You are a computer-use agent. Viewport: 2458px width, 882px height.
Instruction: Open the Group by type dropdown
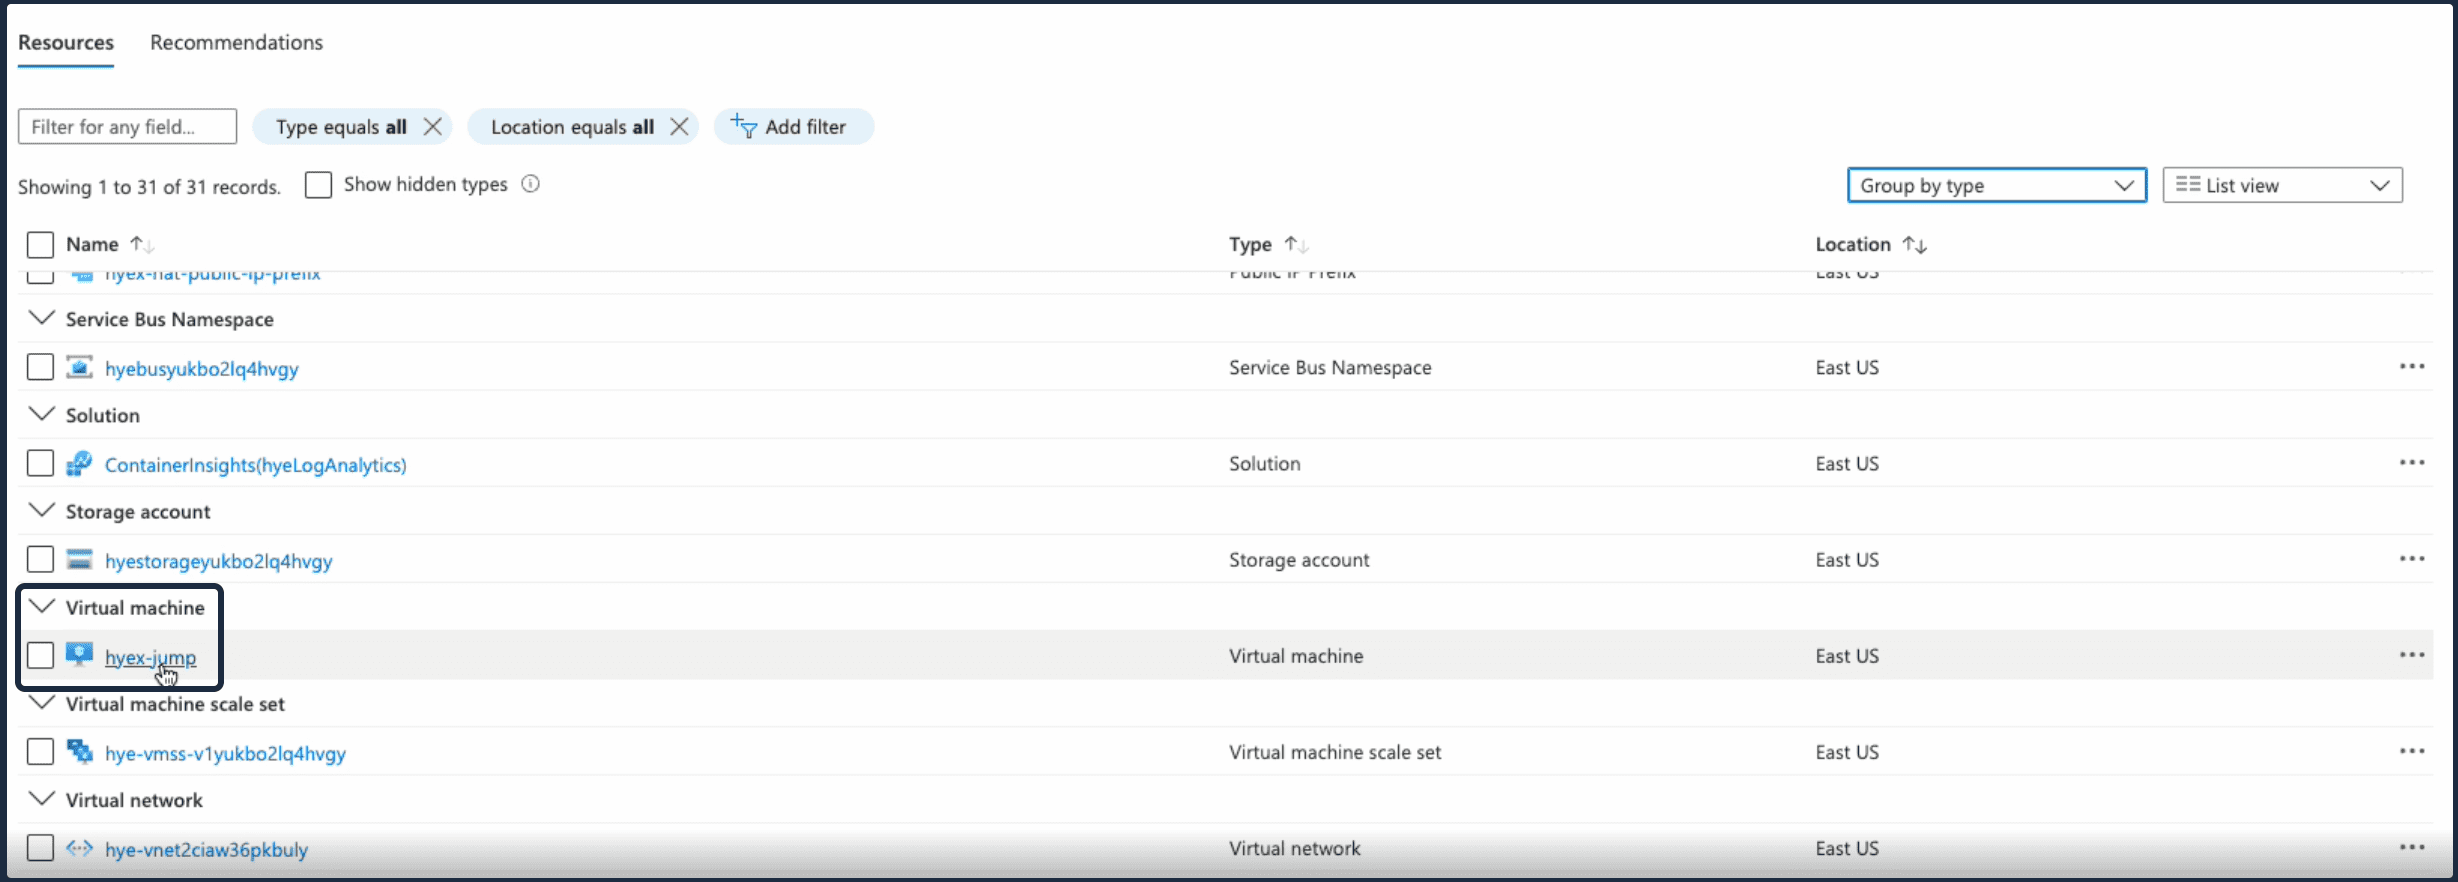(x=1996, y=186)
